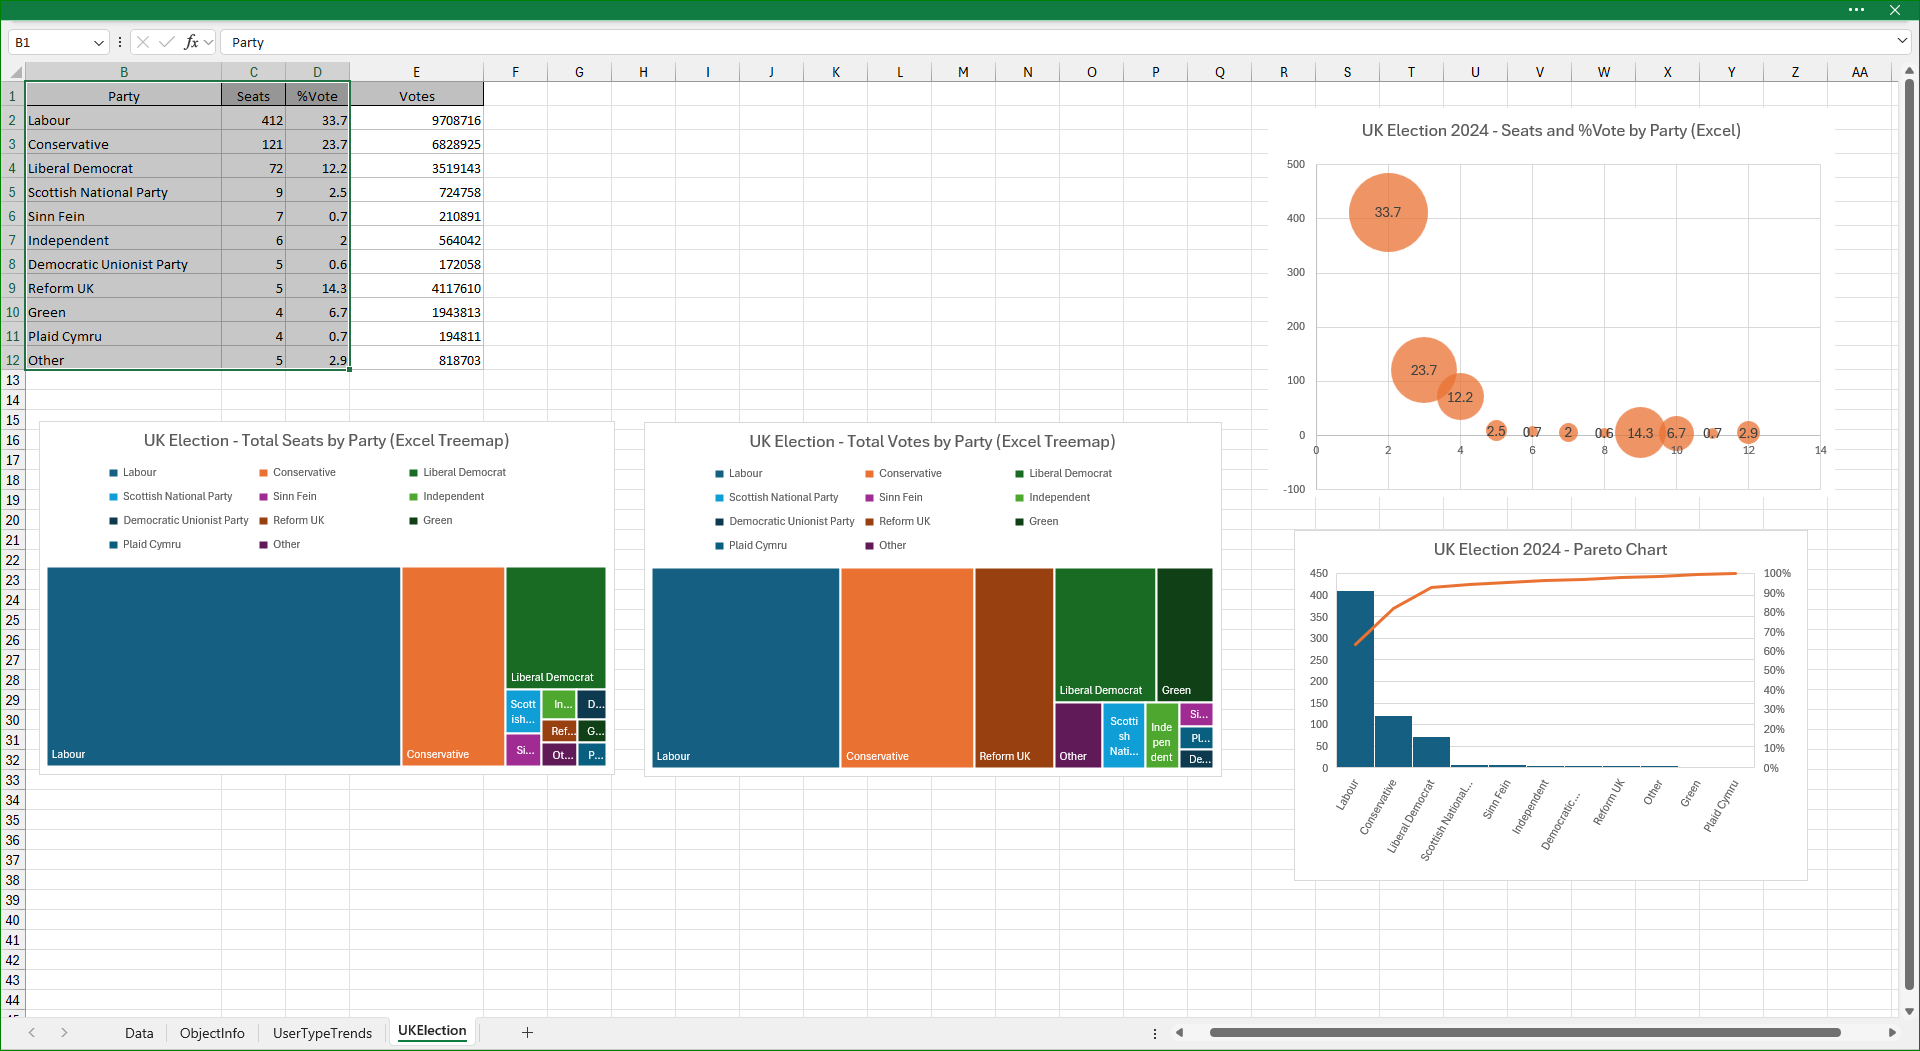Click the 23.7 bubble in bubble chart
Screen dimensions: 1920x1051
tap(1424, 370)
